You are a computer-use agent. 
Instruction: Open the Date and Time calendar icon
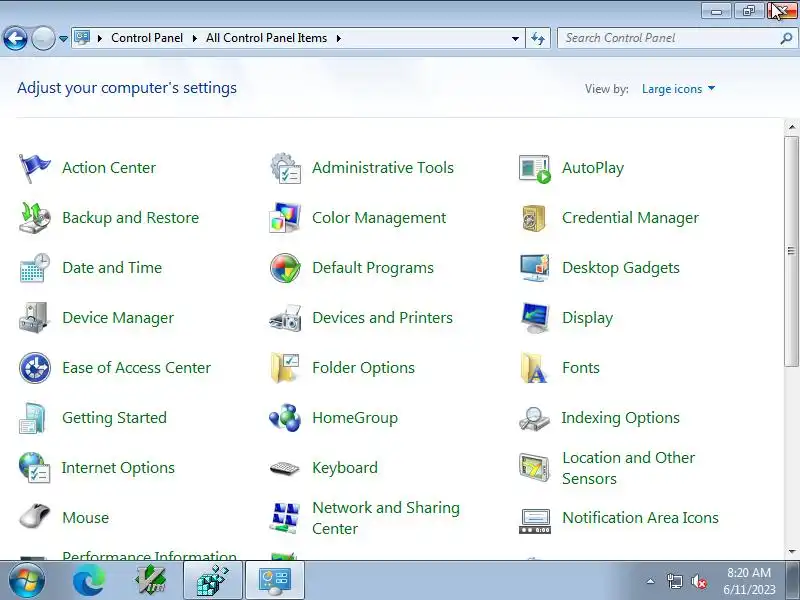pyautogui.click(x=34, y=268)
